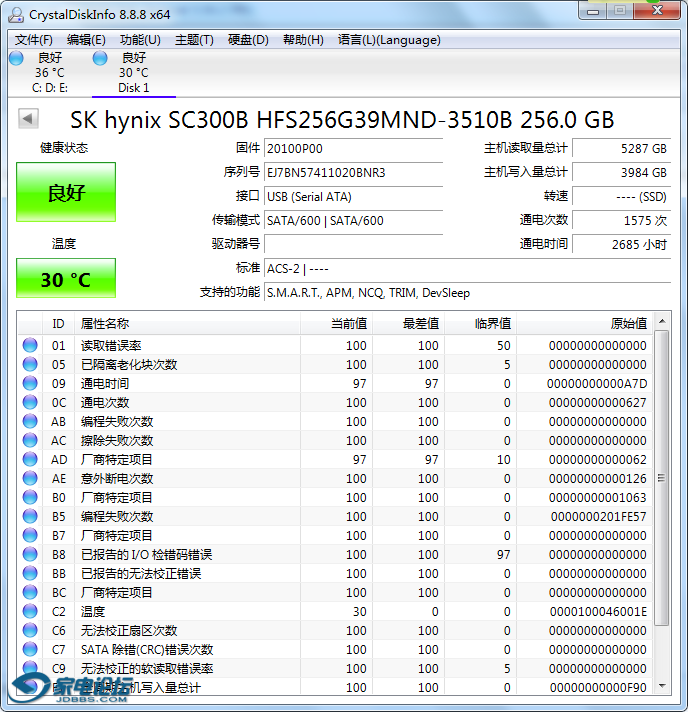Click the 传输模式 field SATA/600 | SATA/600
Screen dimensions: 688x712
(353, 221)
